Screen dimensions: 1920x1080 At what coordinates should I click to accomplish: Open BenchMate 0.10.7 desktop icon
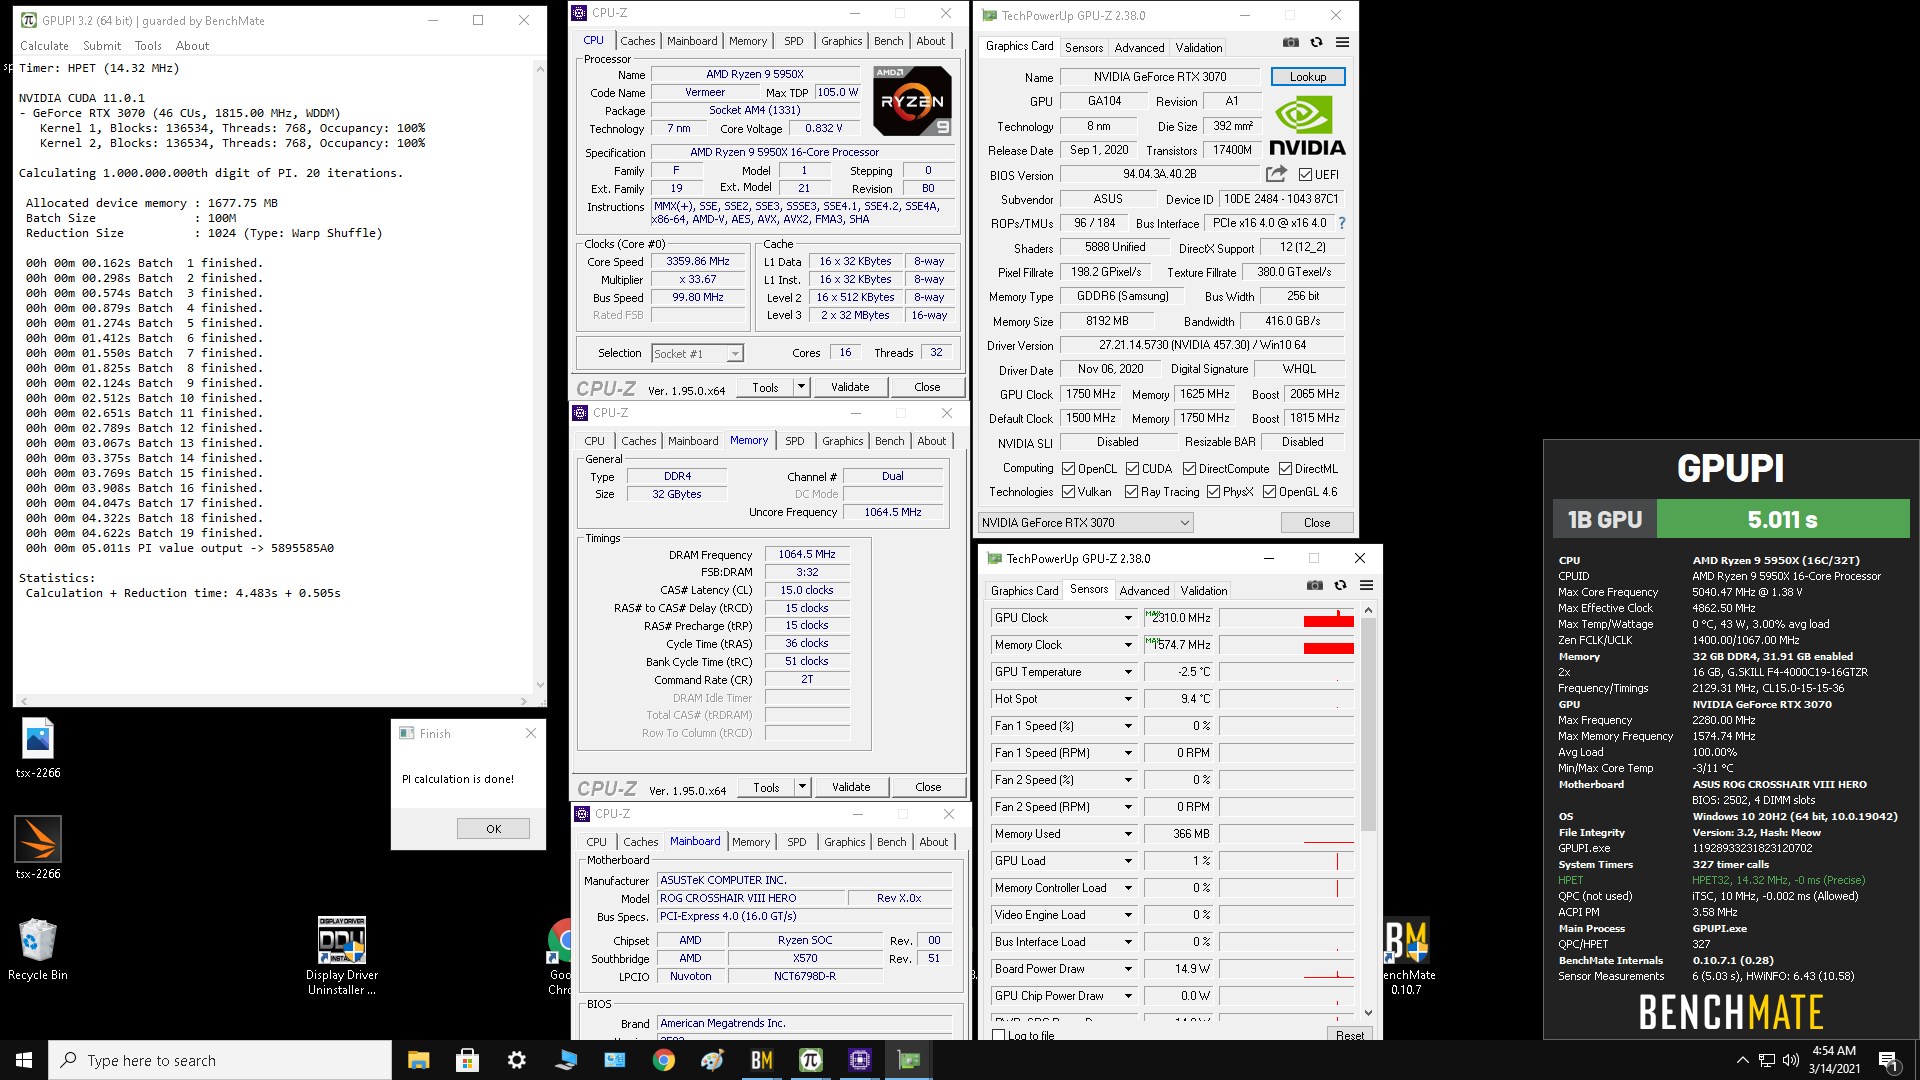coord(1406,955)
